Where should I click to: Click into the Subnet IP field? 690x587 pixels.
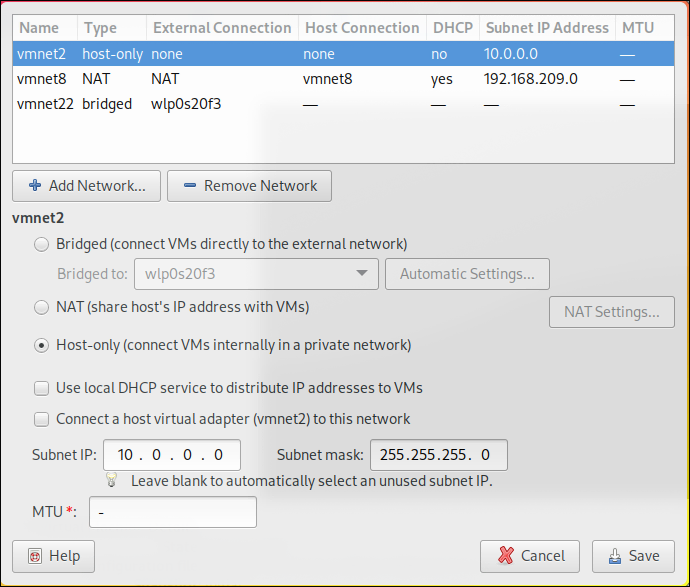point(171,455)
